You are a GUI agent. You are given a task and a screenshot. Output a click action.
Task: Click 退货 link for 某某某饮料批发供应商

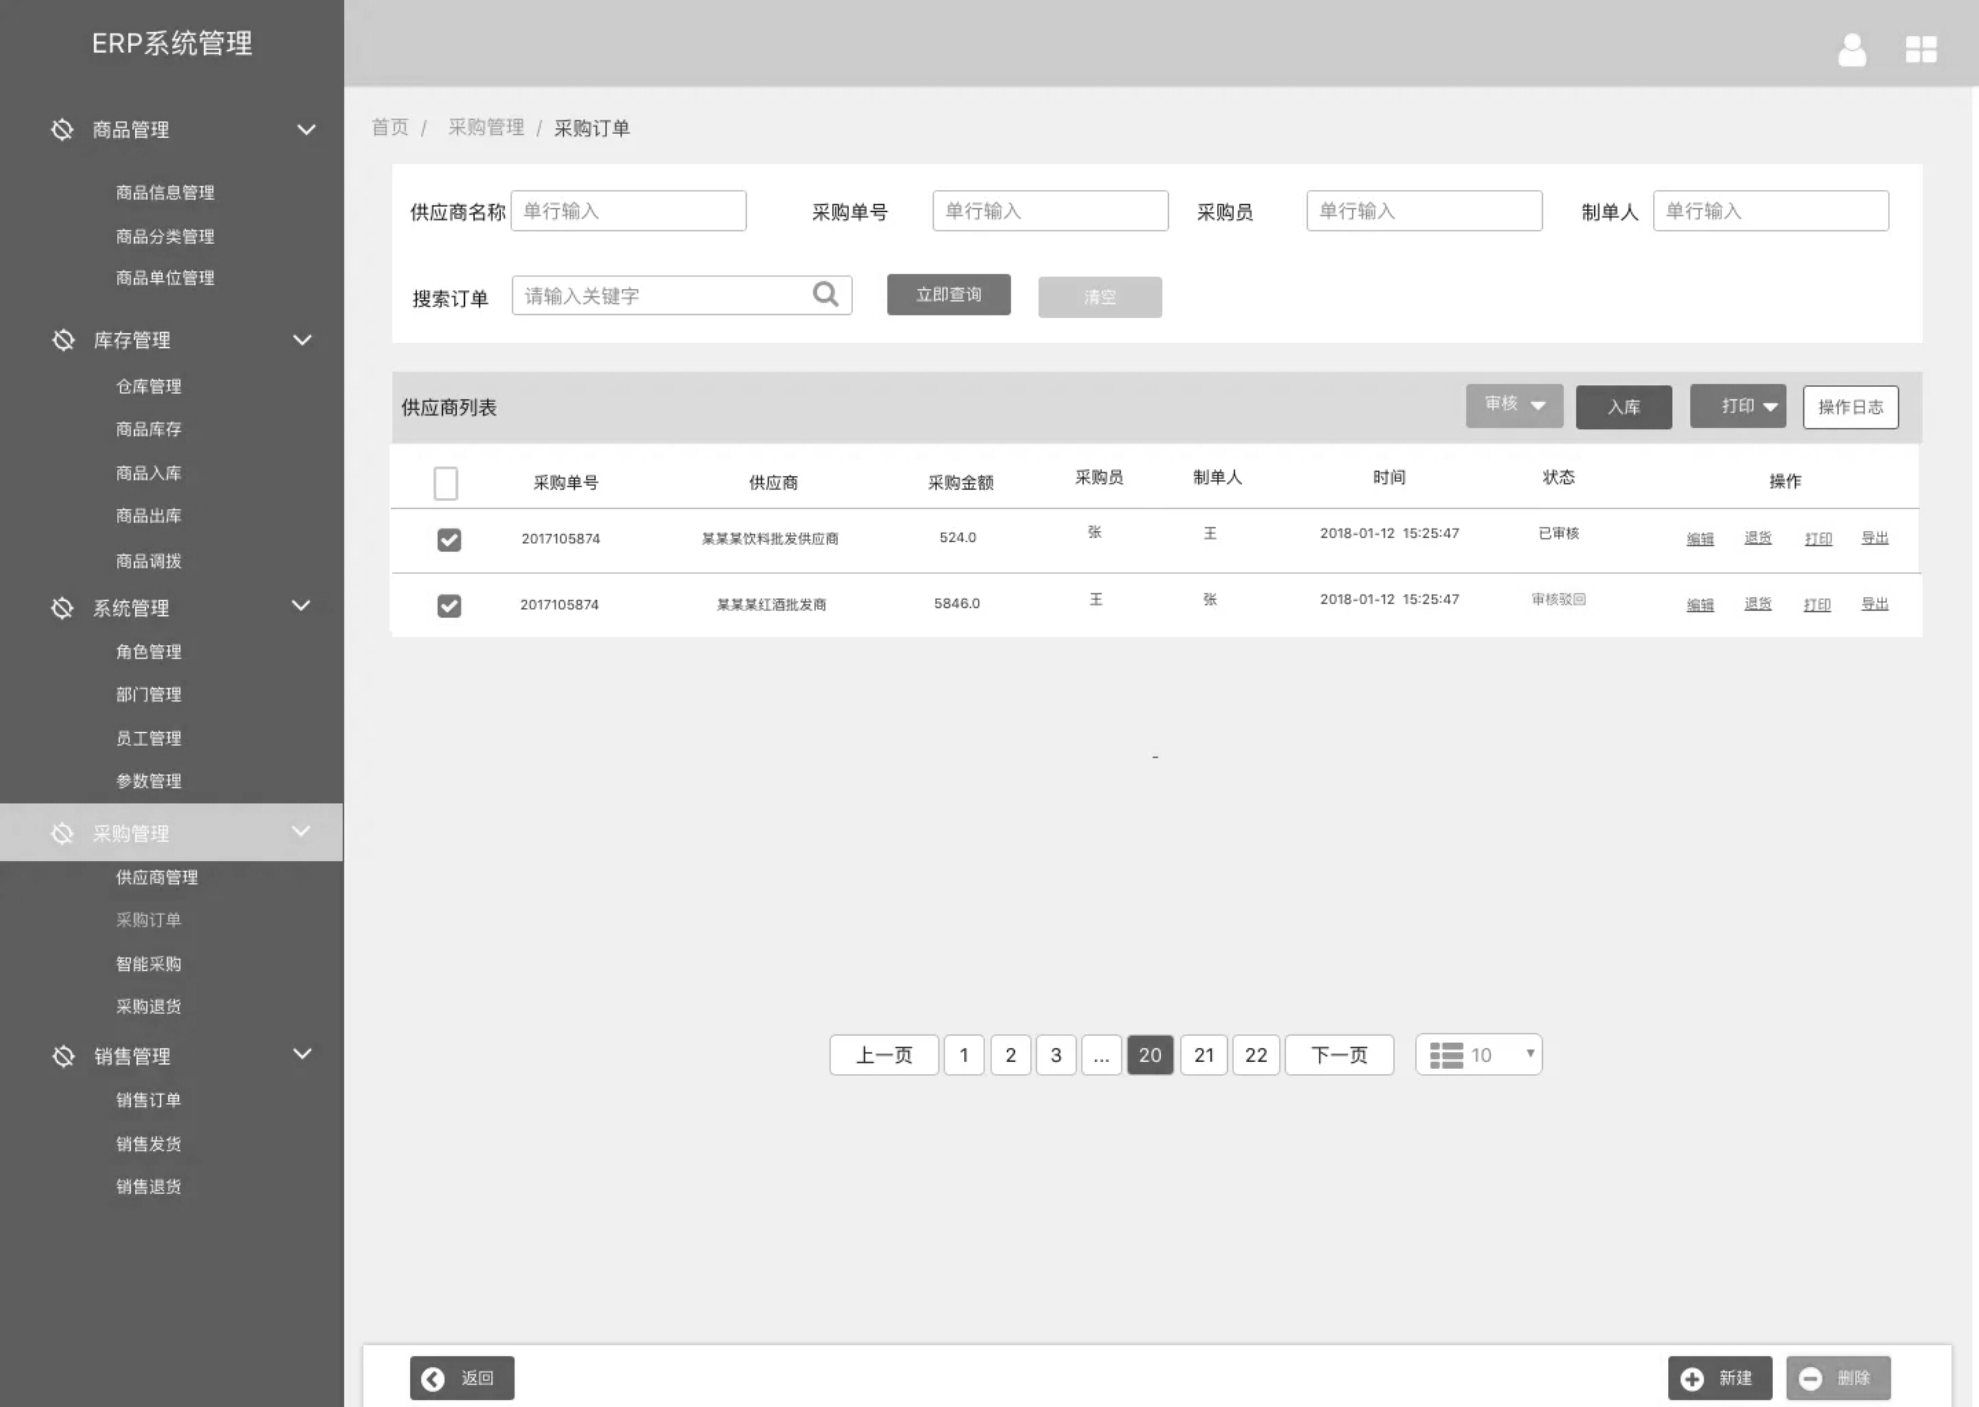(x=1758, y=538)
